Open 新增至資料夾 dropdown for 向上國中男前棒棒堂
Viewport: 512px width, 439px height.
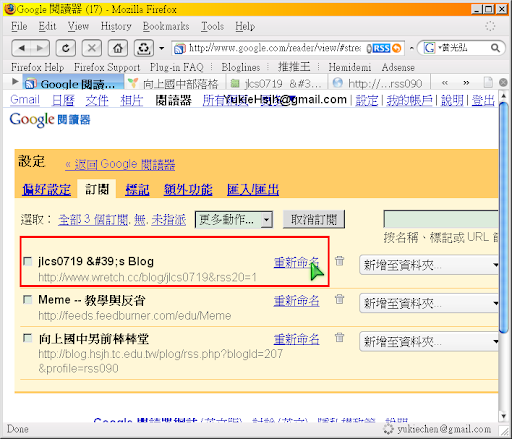click(x=429, y=341)
